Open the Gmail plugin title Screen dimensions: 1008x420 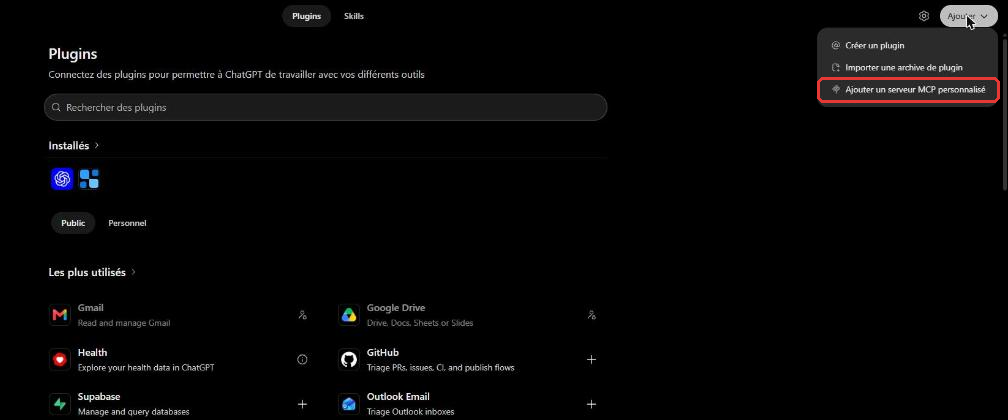click(x=91, y=308)
